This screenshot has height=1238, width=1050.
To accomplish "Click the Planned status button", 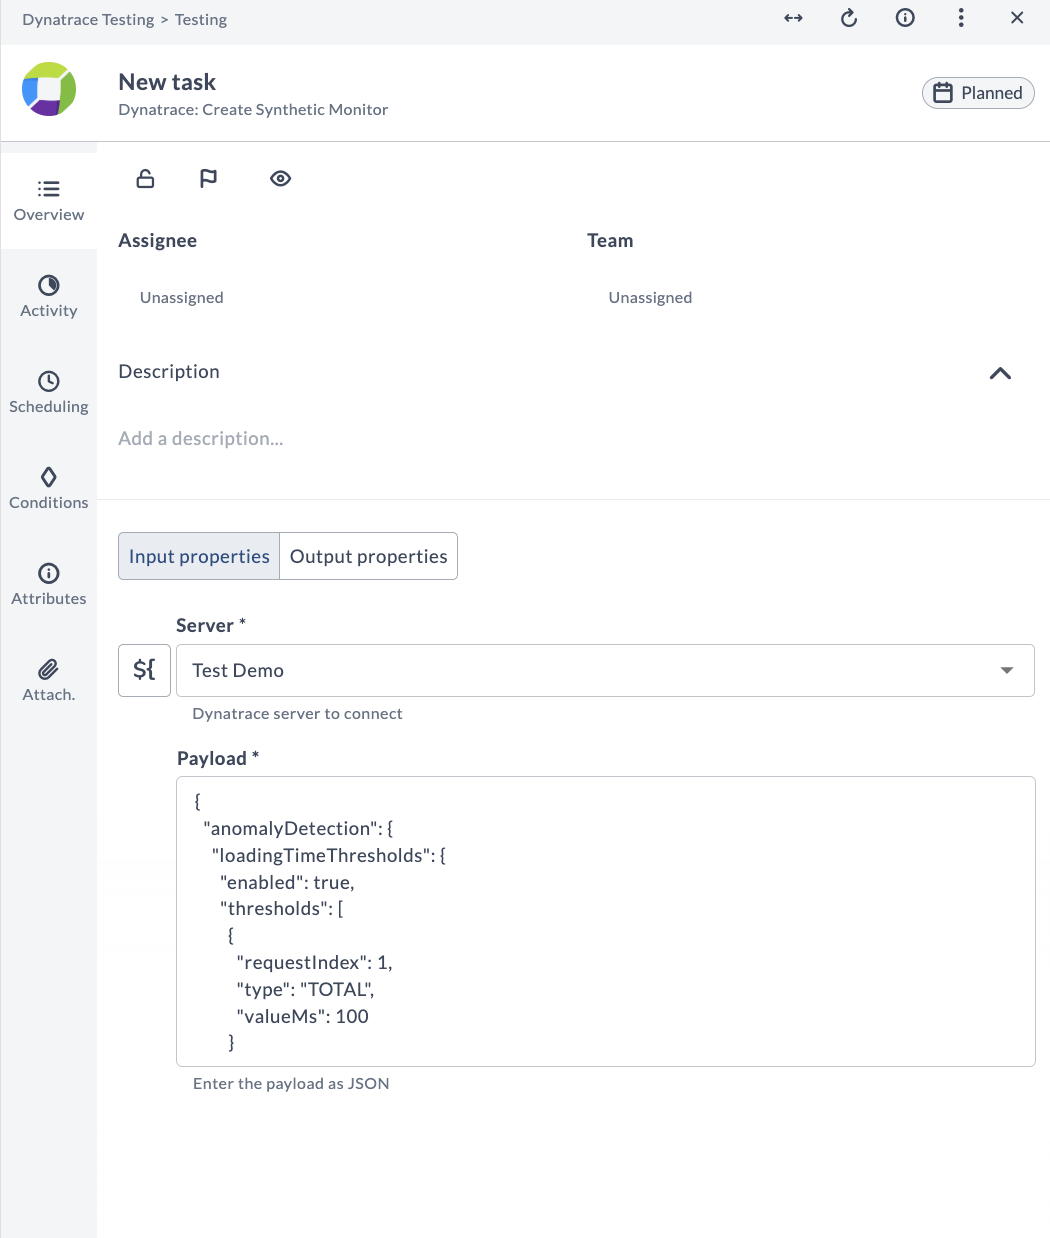I will click(x=978, y=93).
